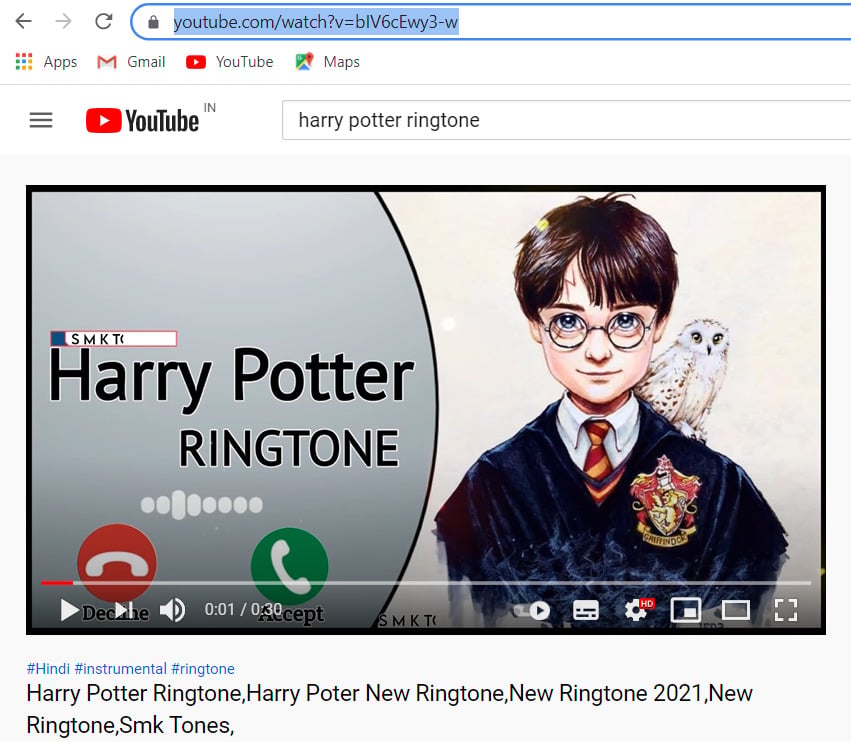Click the '0:01 / 0:30' time display
The height and width of the screenshot is (742, 851).
pos(243,610)
